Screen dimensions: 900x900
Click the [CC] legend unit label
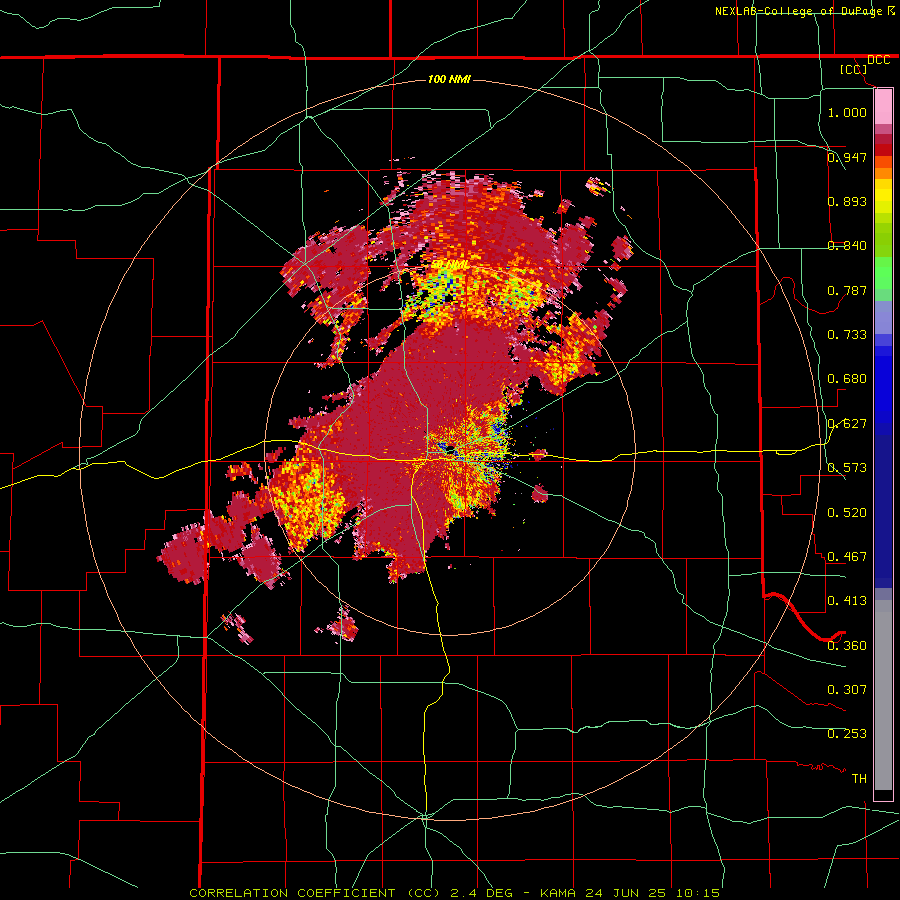point(854,70)
